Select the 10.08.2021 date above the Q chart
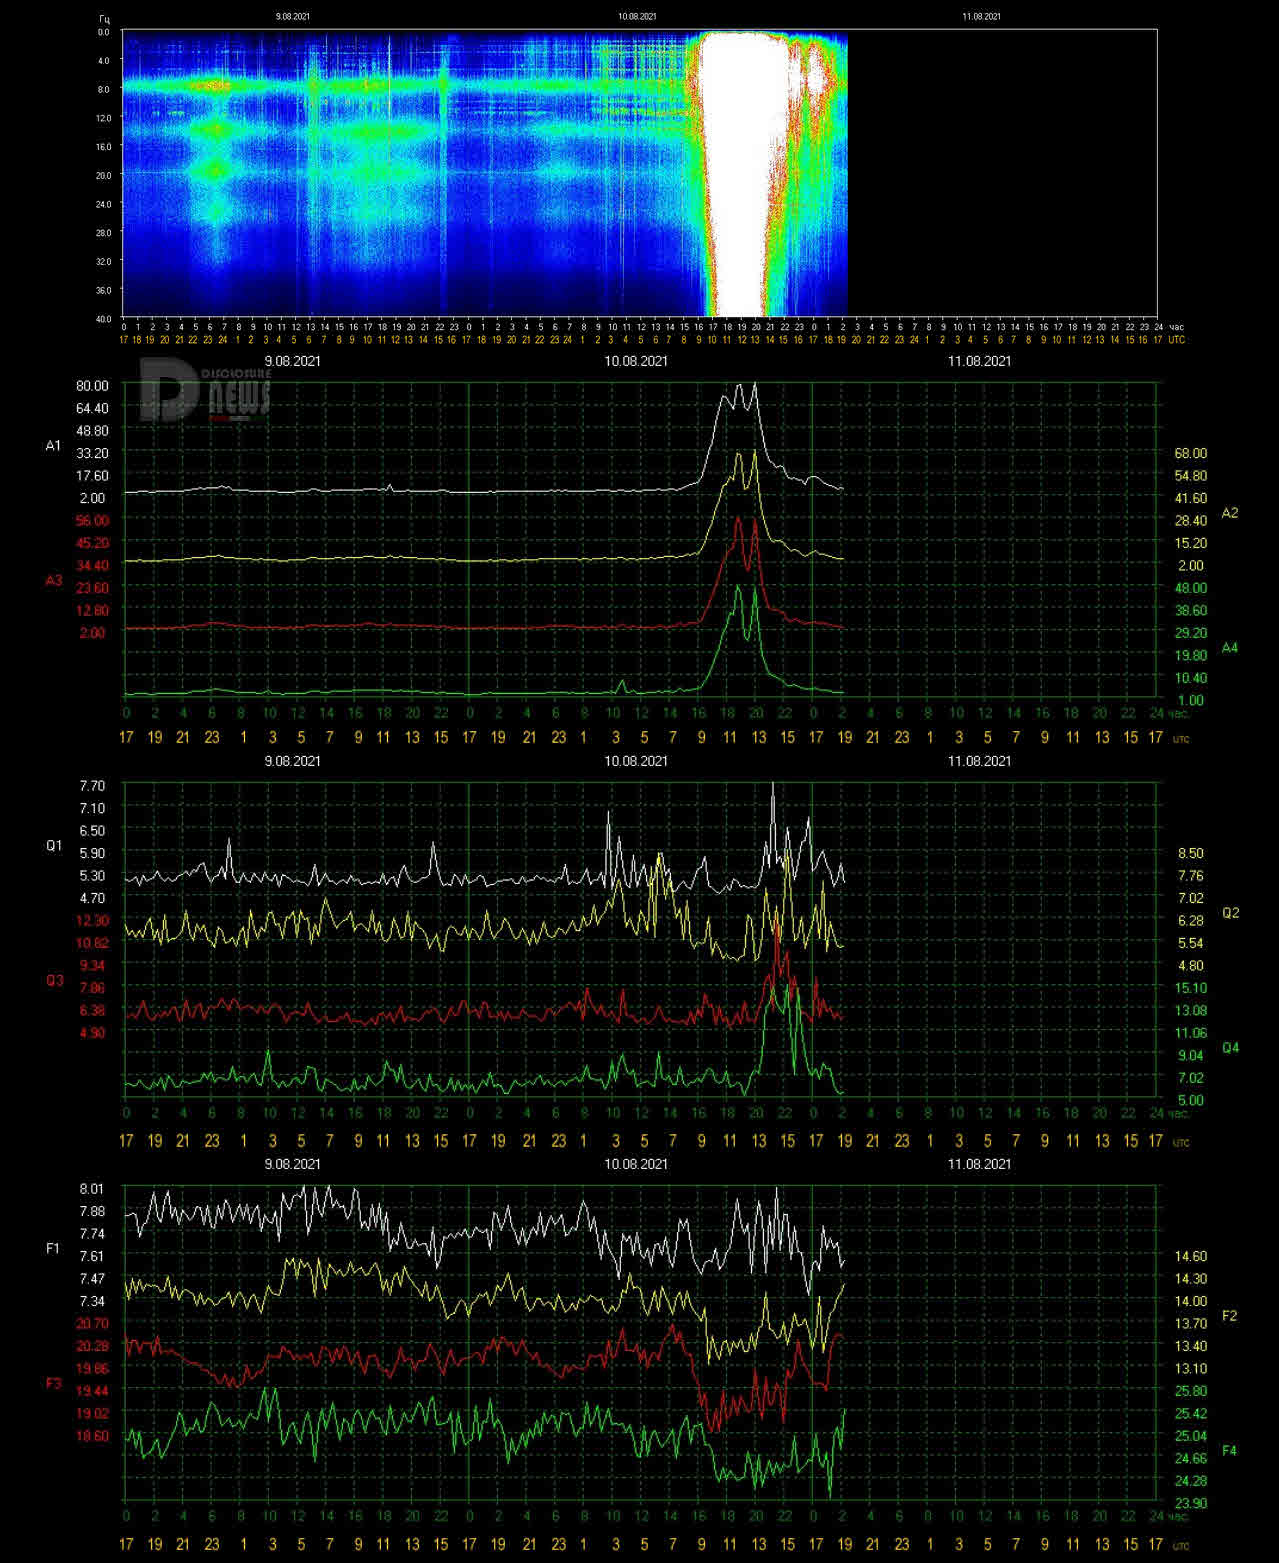 pos(636,761)
